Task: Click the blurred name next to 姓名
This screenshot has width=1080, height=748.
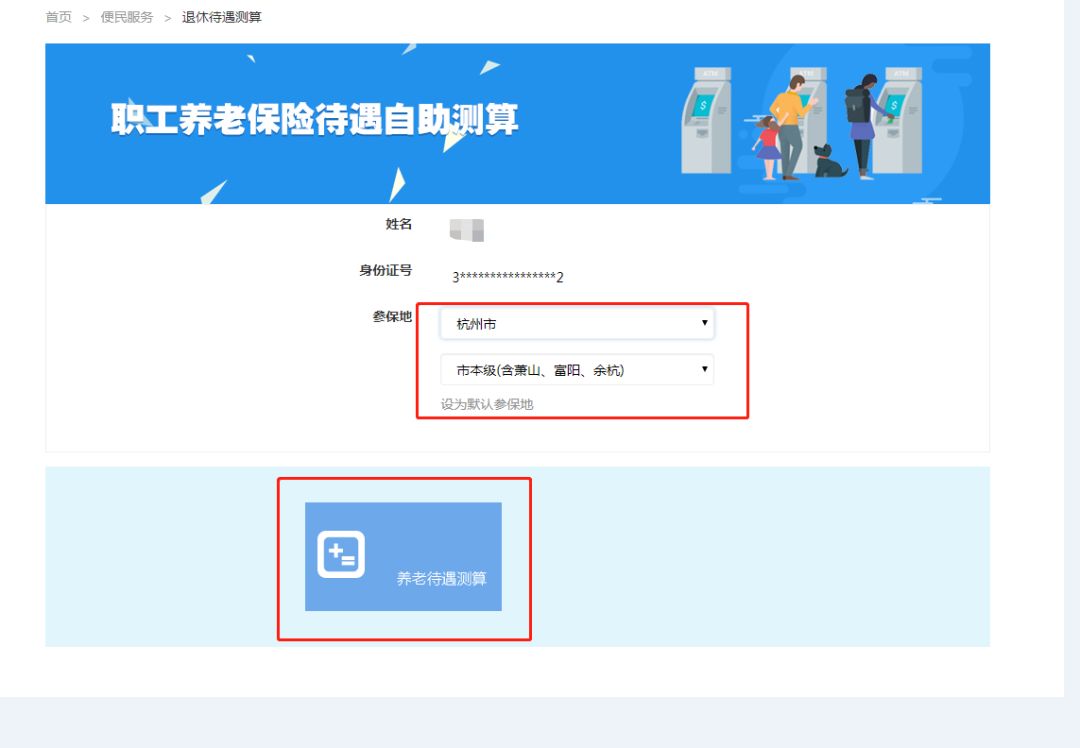Action: [467, 230]
